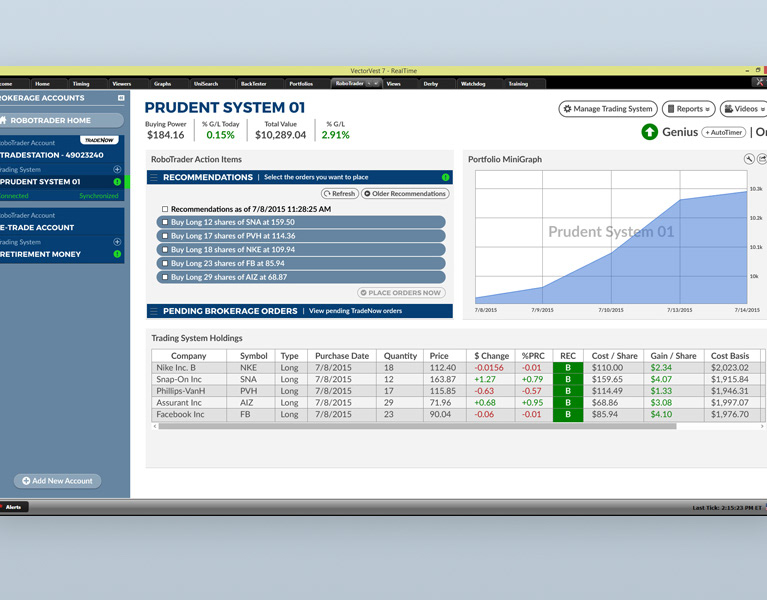Tick the Recommendations as of 7/8/2015 checkbox
The width and height of the screenshot is (767, 600).
point(165,209)
